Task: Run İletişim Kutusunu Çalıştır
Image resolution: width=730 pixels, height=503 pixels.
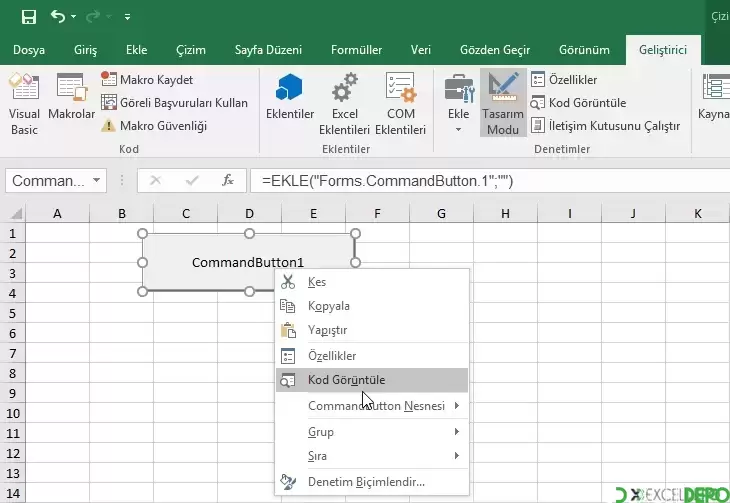Action: (x=605, y=126)
